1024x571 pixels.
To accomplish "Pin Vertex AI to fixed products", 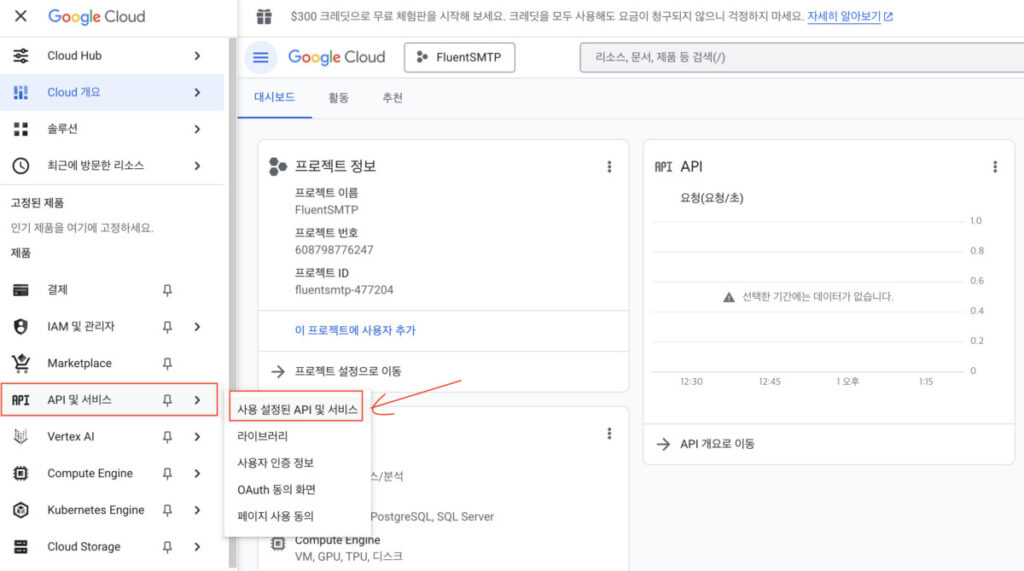I will tap(167, 436).
